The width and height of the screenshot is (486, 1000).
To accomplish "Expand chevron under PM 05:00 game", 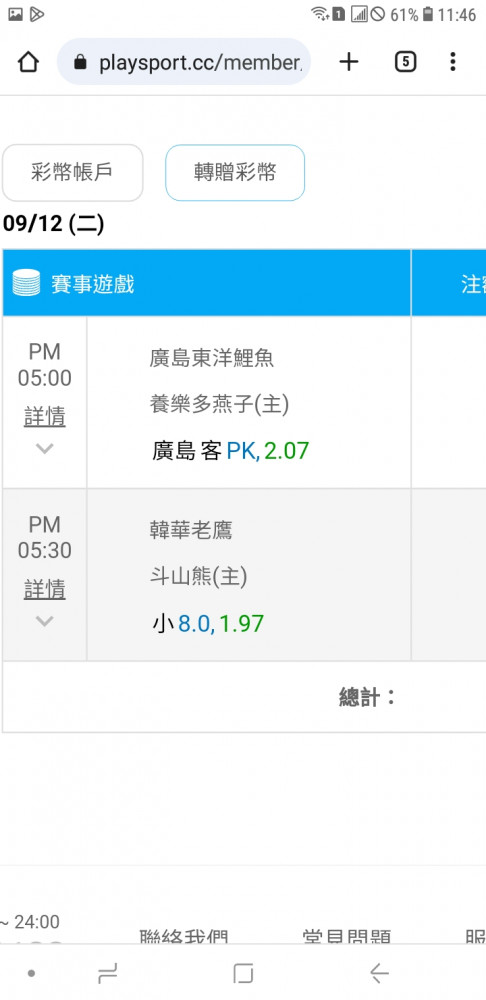I will tap(44, 448).
